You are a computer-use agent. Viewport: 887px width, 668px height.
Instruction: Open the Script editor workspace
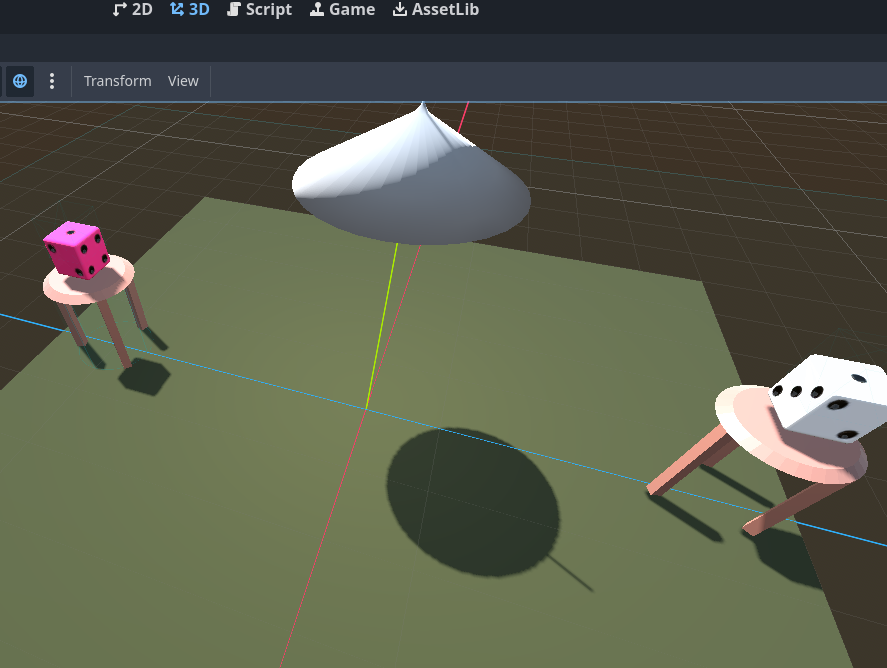click(x=260, y=10)
